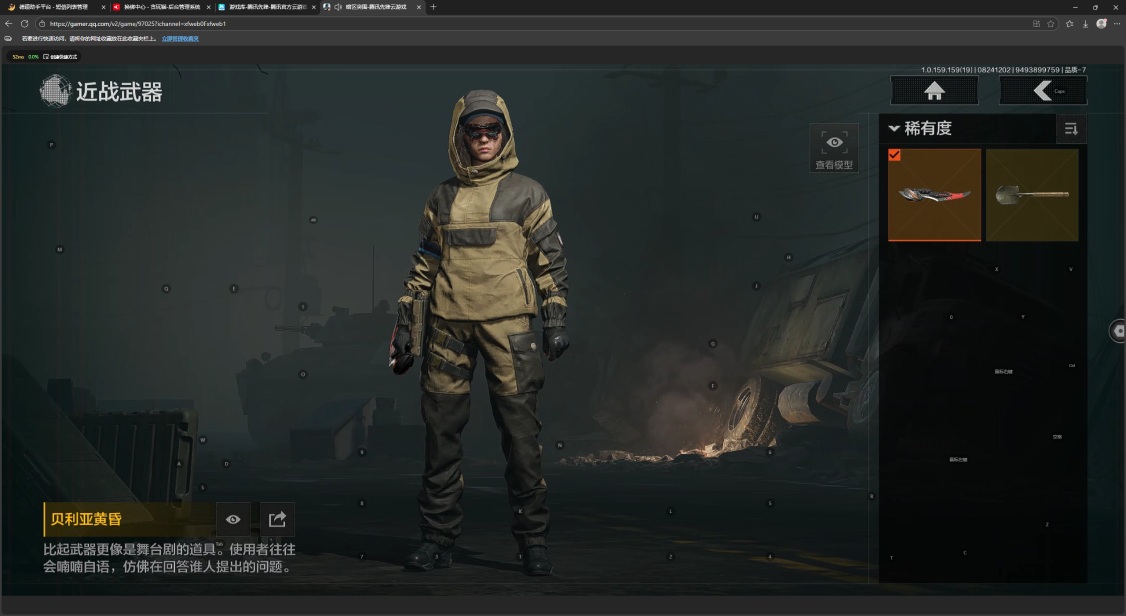Open the browser profile avatar
The width and height of the screenshot is (1126, 616).
1101,24
